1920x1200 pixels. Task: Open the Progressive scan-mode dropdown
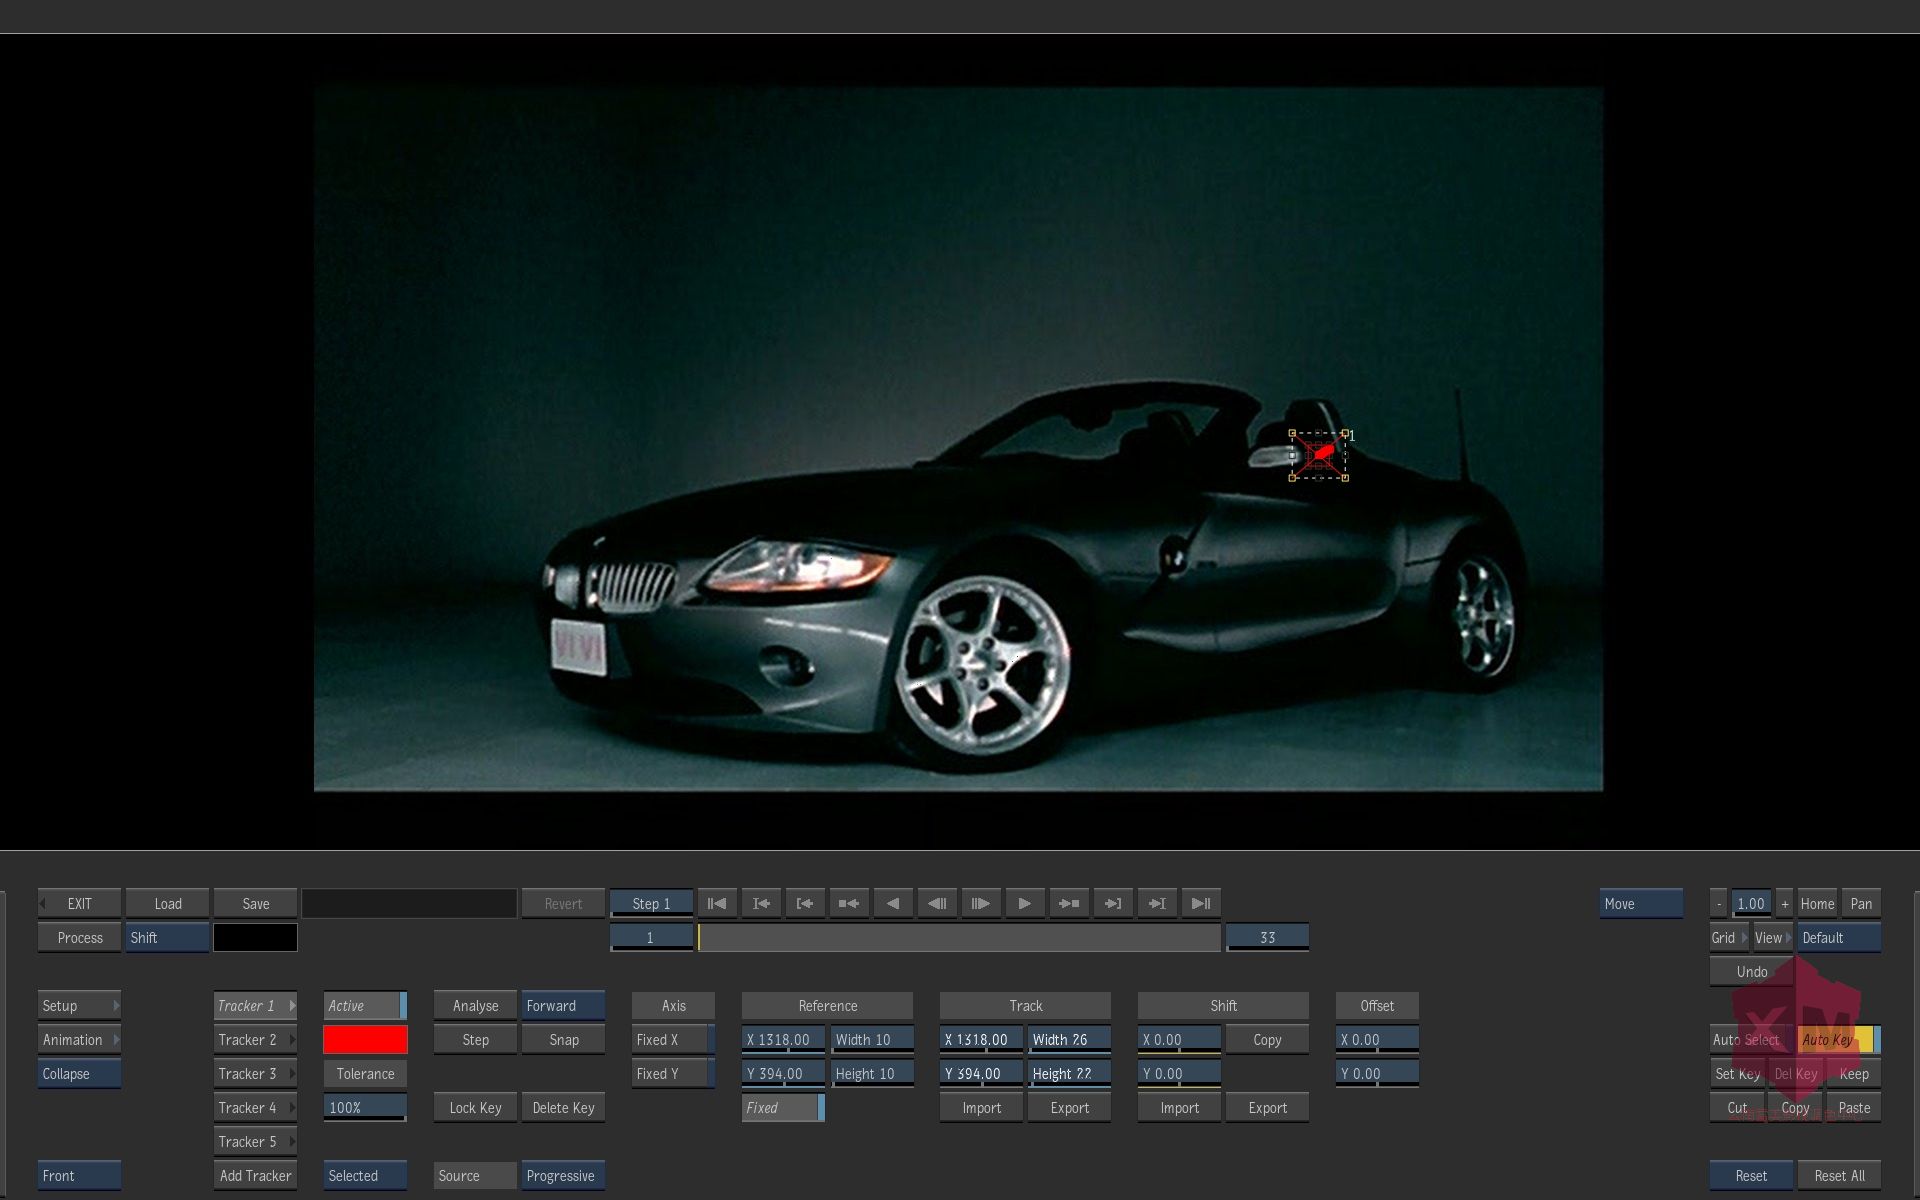tap(563, 1175)
